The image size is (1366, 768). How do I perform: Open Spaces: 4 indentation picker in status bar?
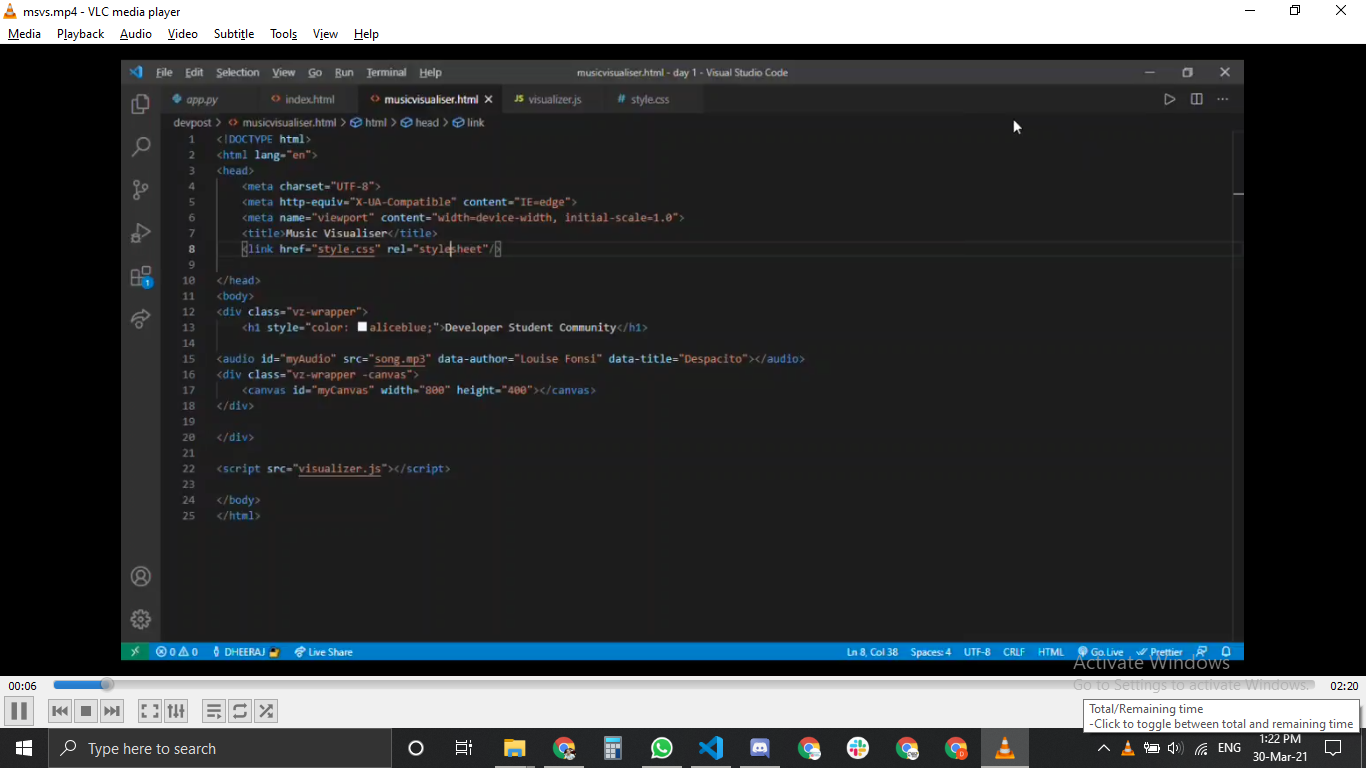click(930, 652)
